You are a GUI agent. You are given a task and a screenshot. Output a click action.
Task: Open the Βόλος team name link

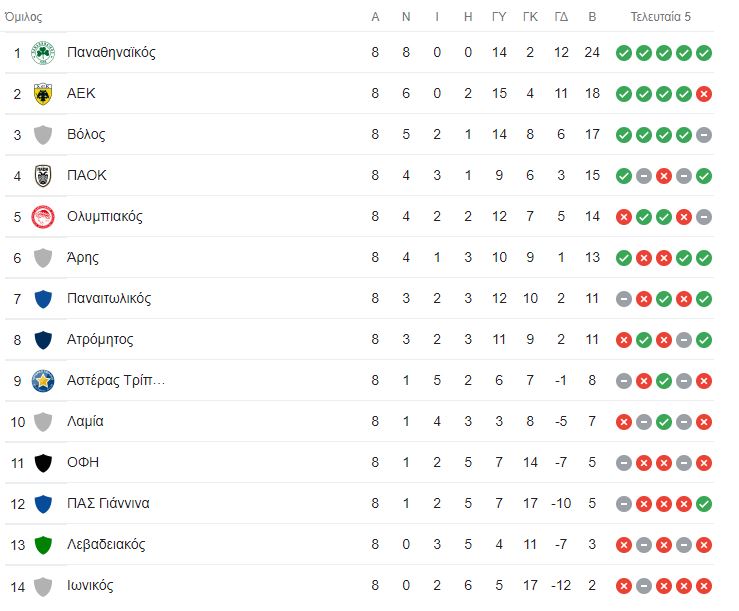tap(86, 134)
